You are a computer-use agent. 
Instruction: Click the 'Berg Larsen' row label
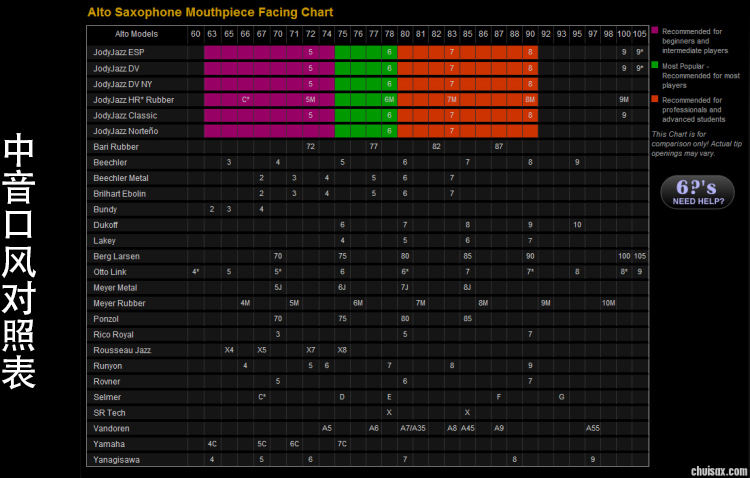coord(116,256)
